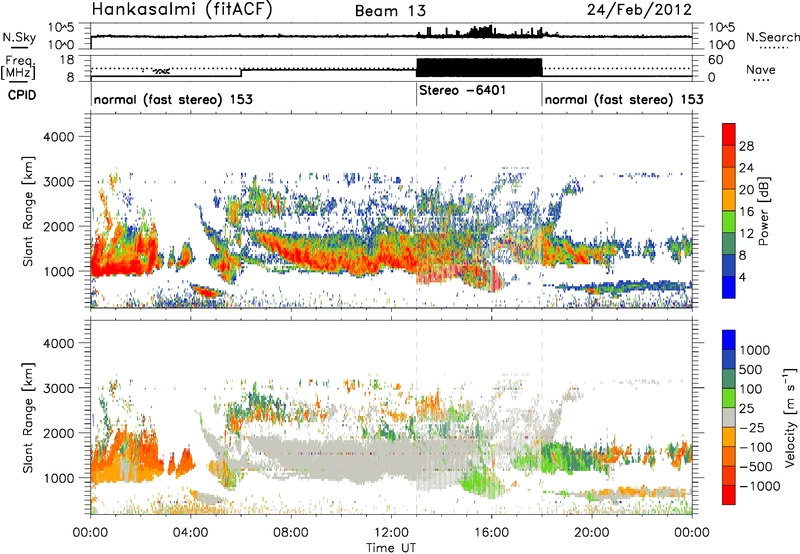Click the last normal (fast stereo) 153 label
Image resolution: width=800 pixels, height=554 pixels.
click(x=624, y=99)
